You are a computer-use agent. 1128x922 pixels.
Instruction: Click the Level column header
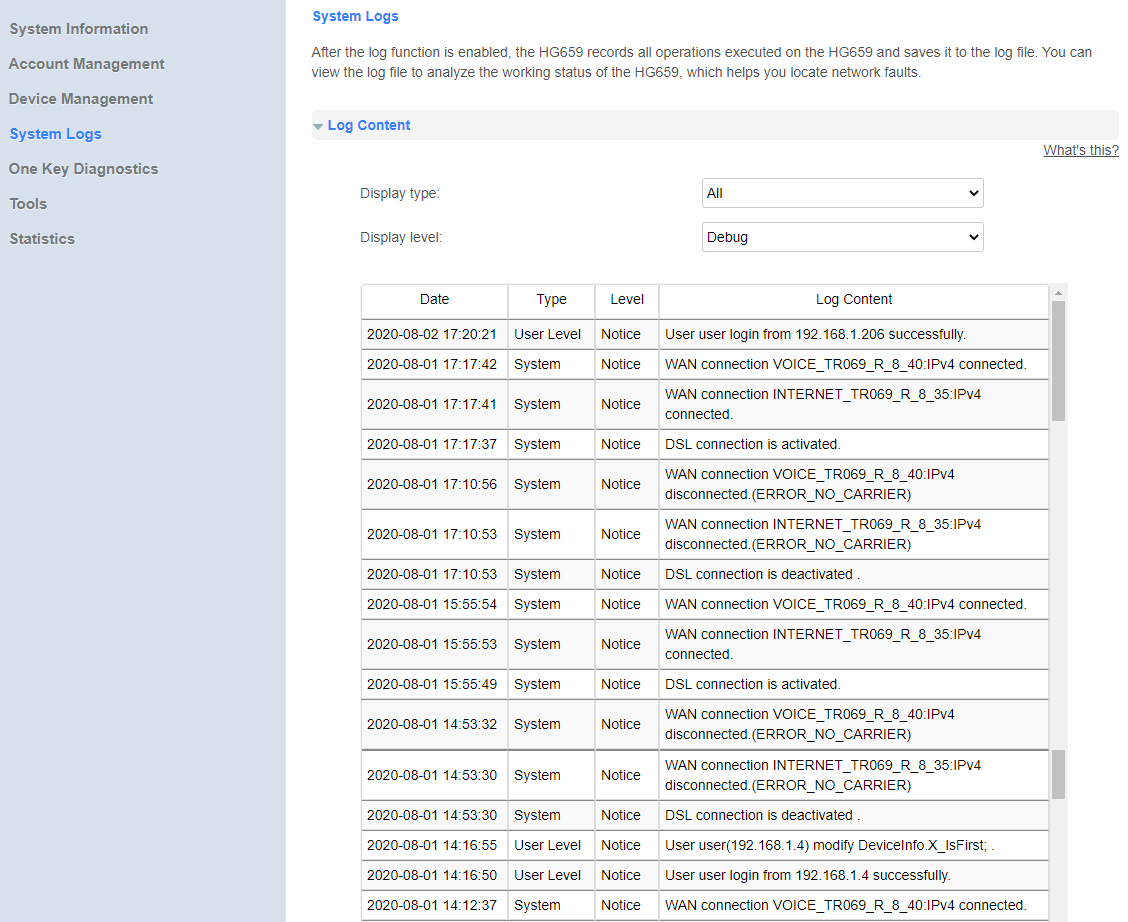click(x=627, y=300)
